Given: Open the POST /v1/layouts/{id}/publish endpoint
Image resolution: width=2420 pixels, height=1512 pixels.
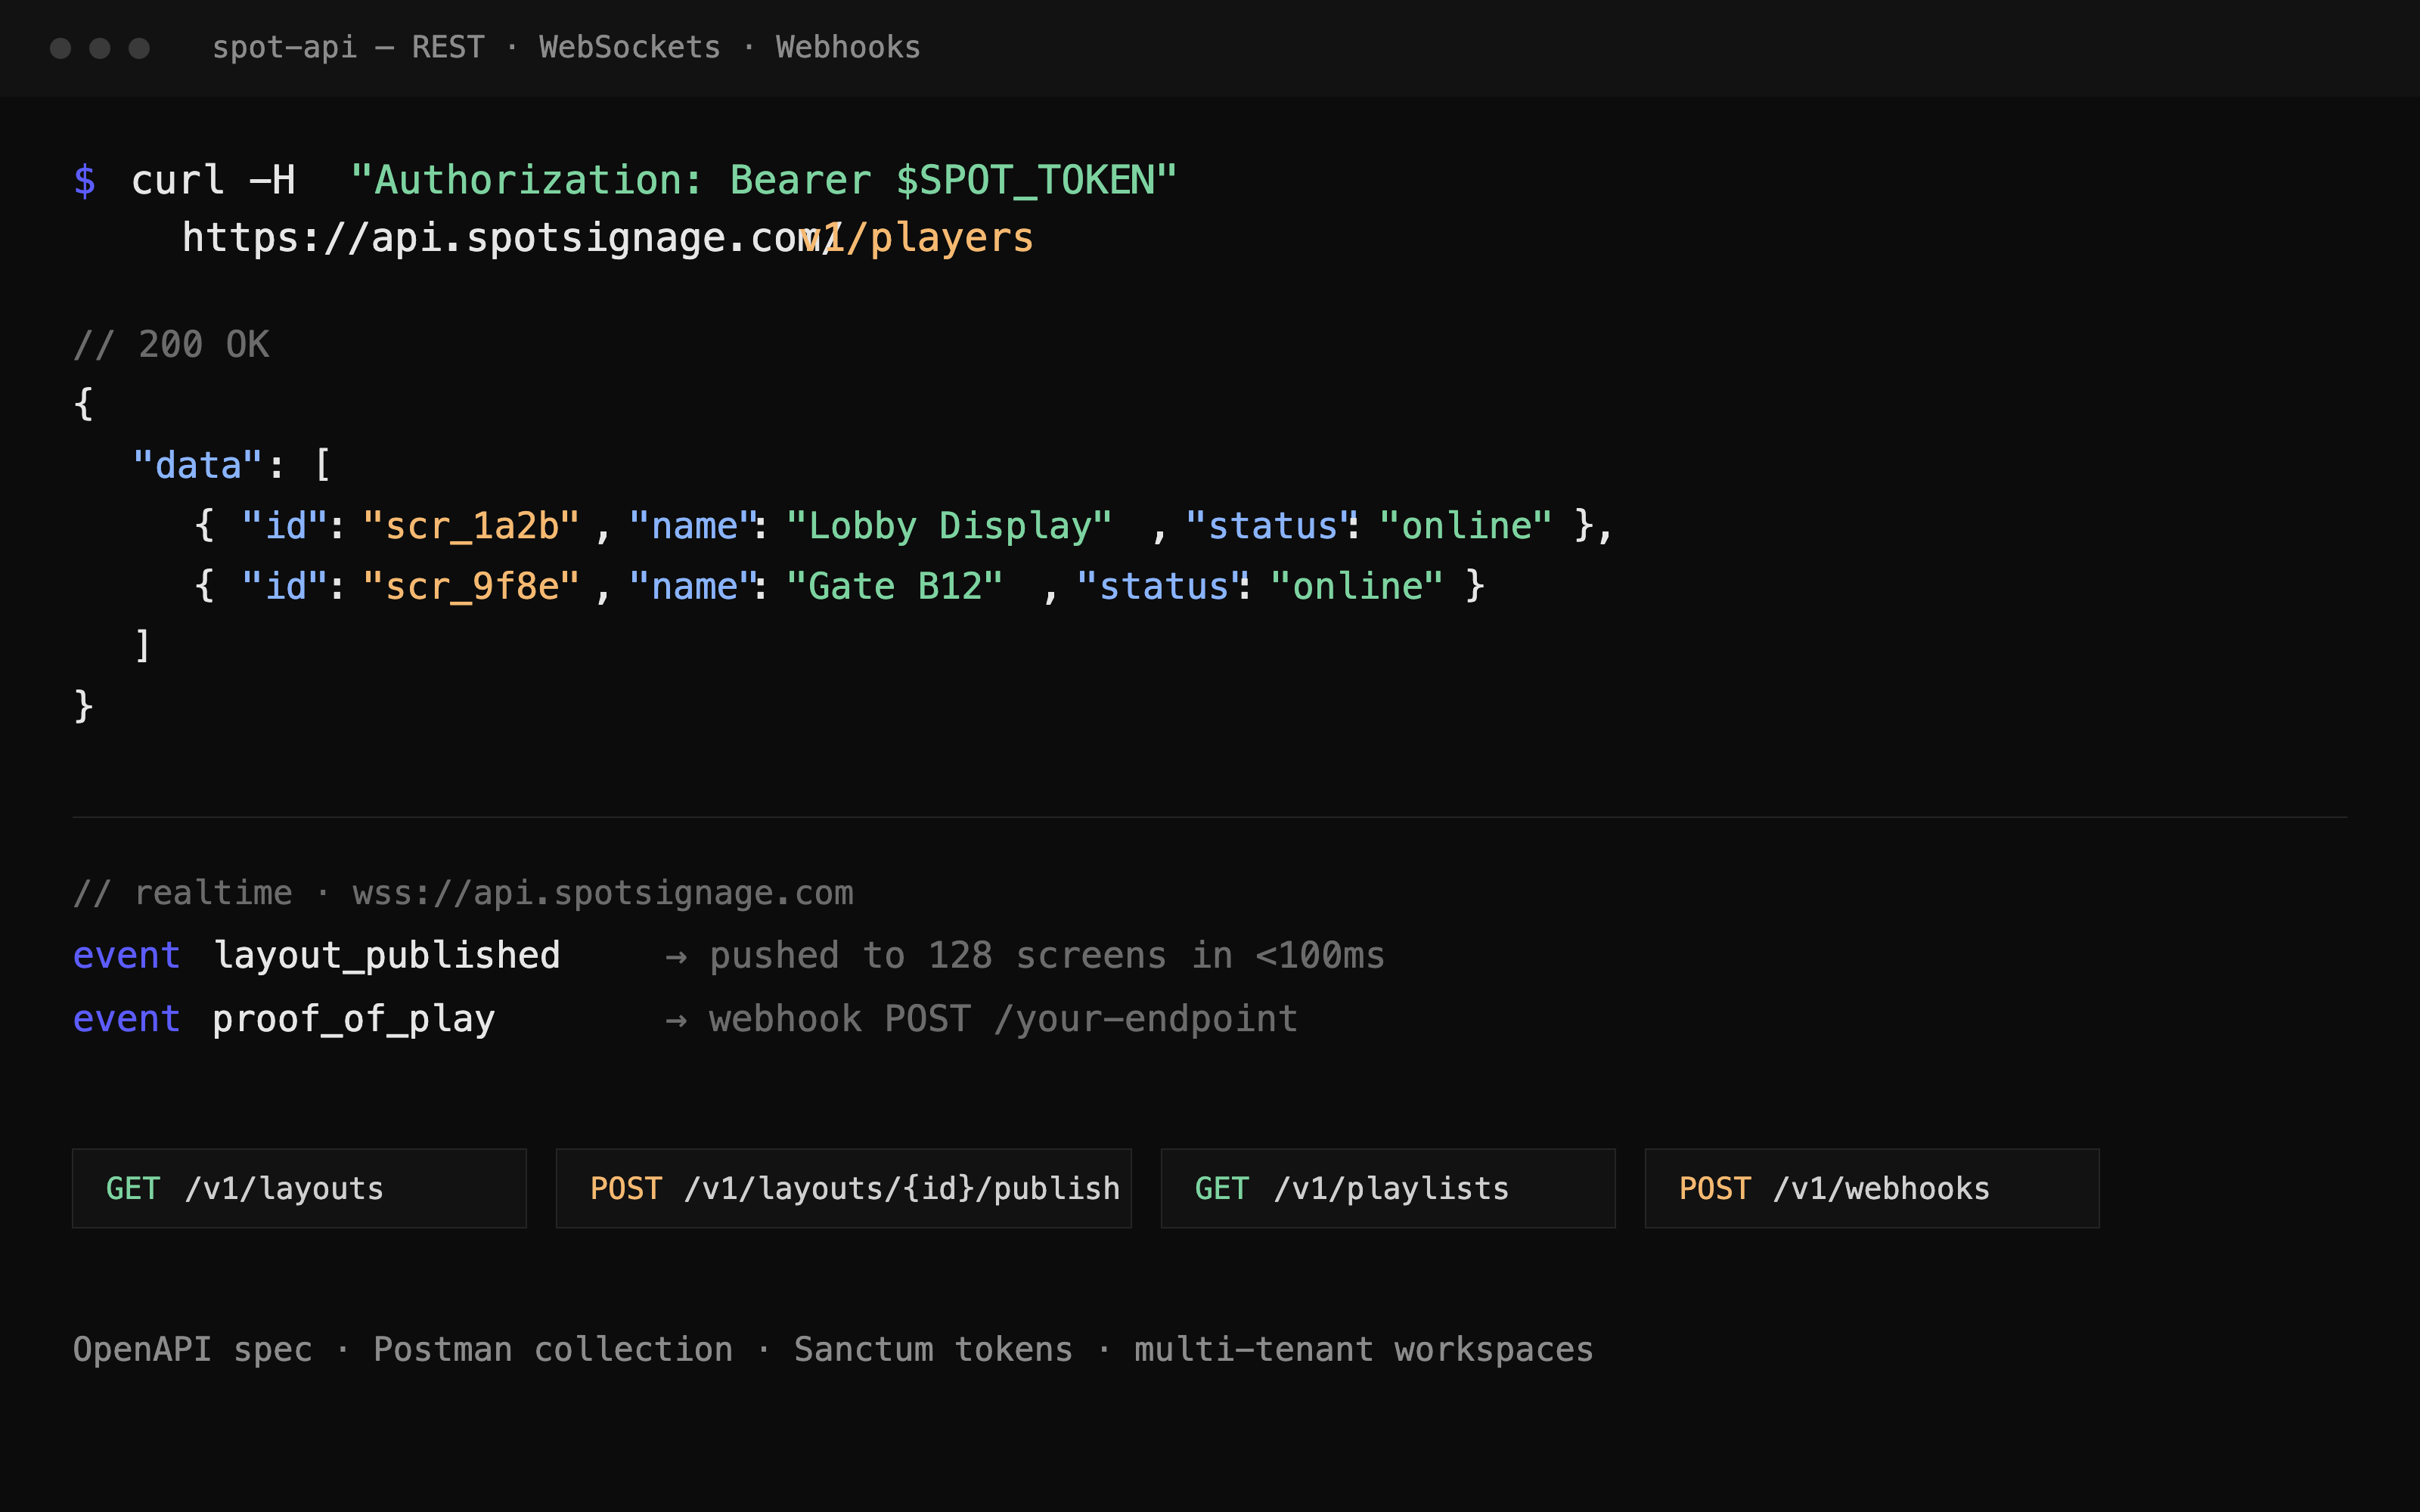Looking at the screenshot, I should 843,1188.
